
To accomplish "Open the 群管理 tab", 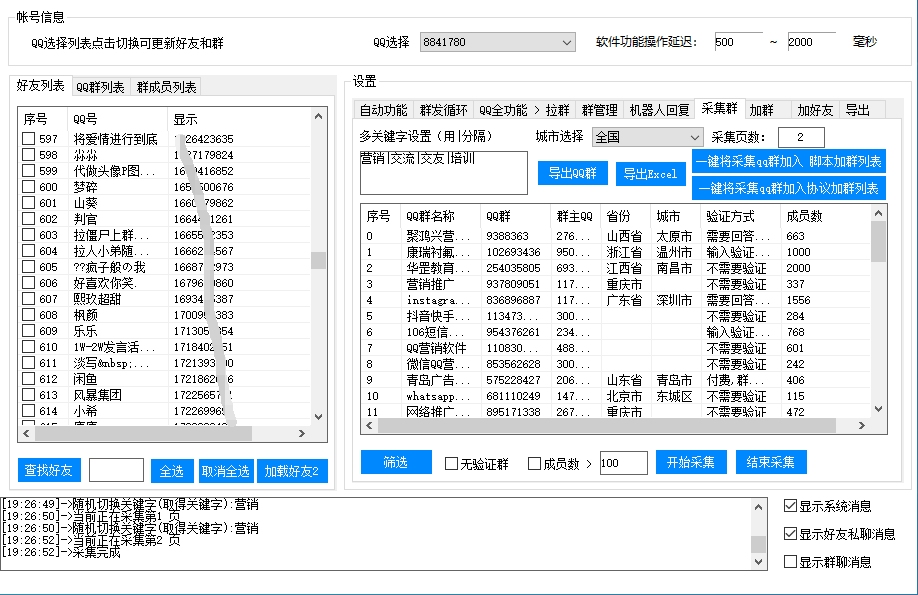I will pyautogui.click(x=600, y=110).
